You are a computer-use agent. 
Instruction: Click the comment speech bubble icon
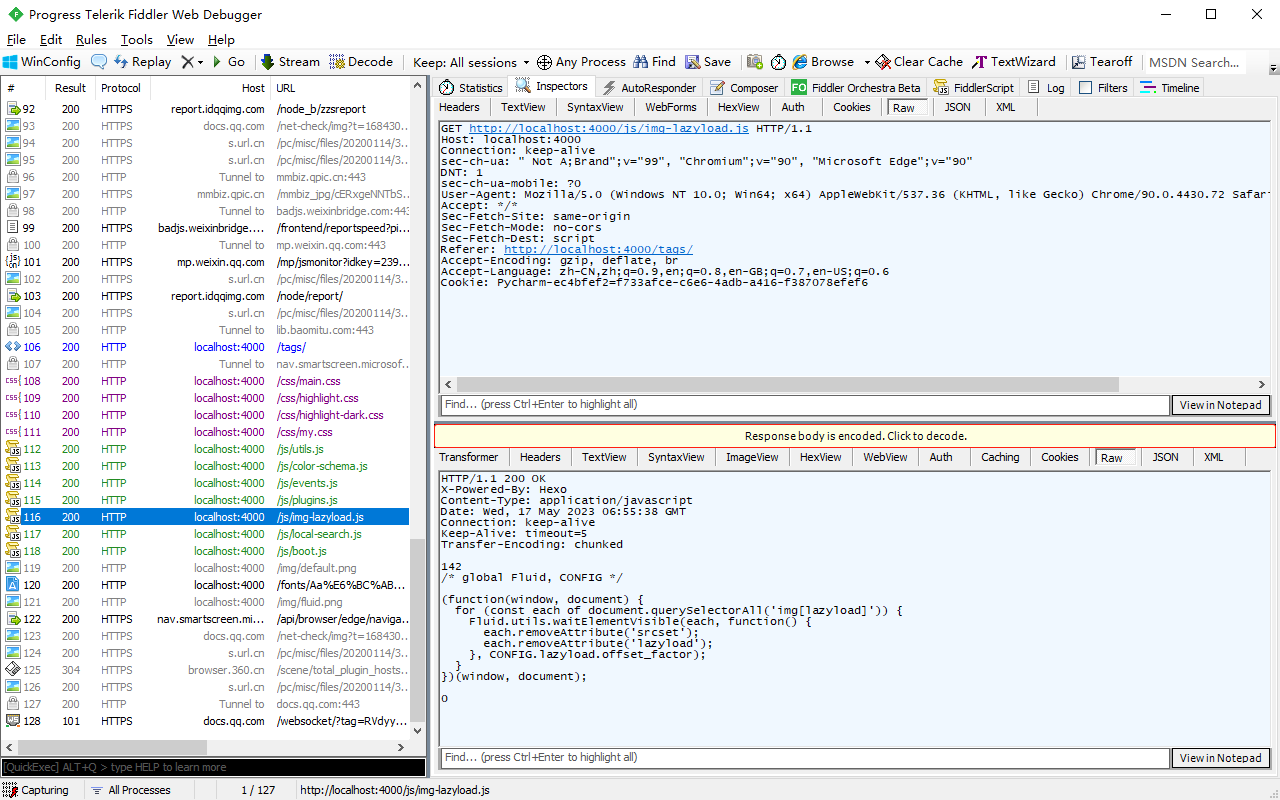(99, 62)
